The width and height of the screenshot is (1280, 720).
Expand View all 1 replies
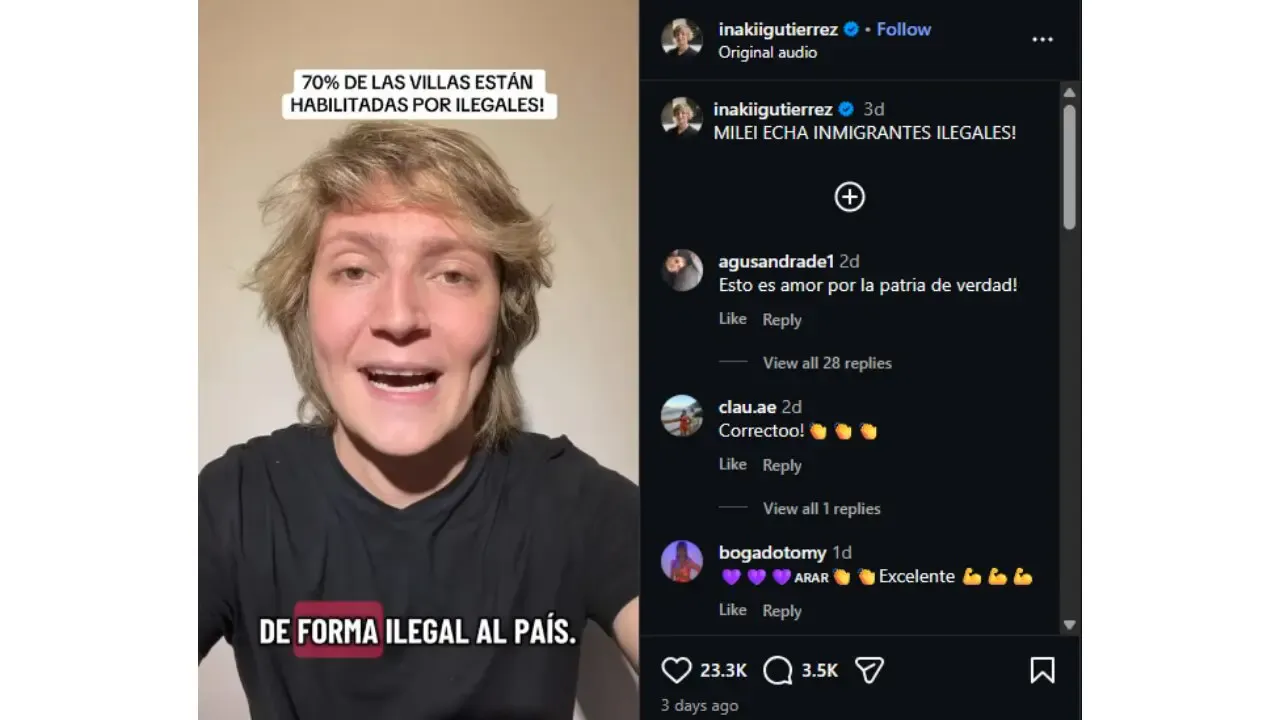tap(820, 509)
